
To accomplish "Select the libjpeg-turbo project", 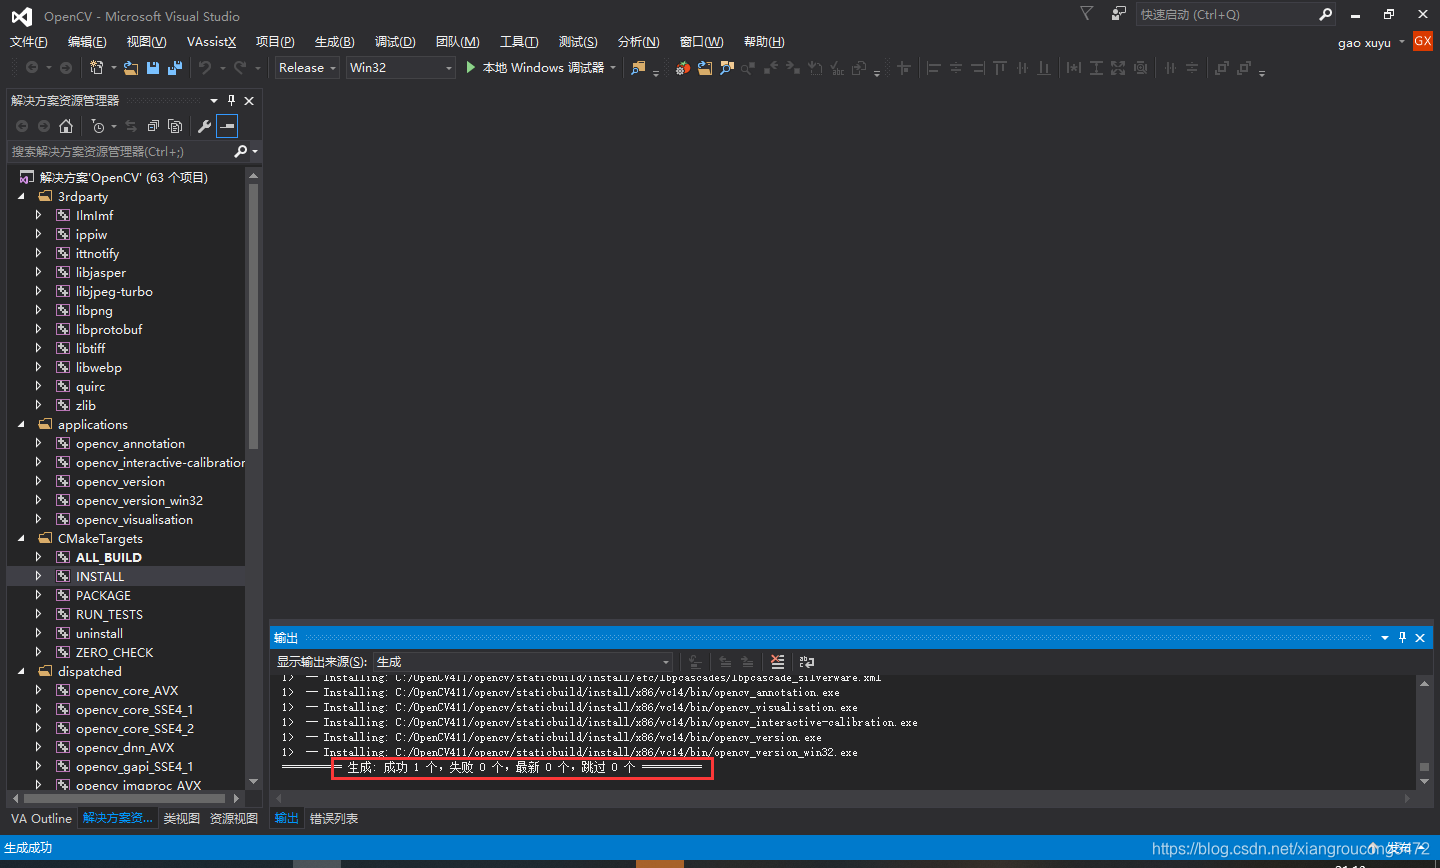I will pyautogui.click(x=114, y=291).
